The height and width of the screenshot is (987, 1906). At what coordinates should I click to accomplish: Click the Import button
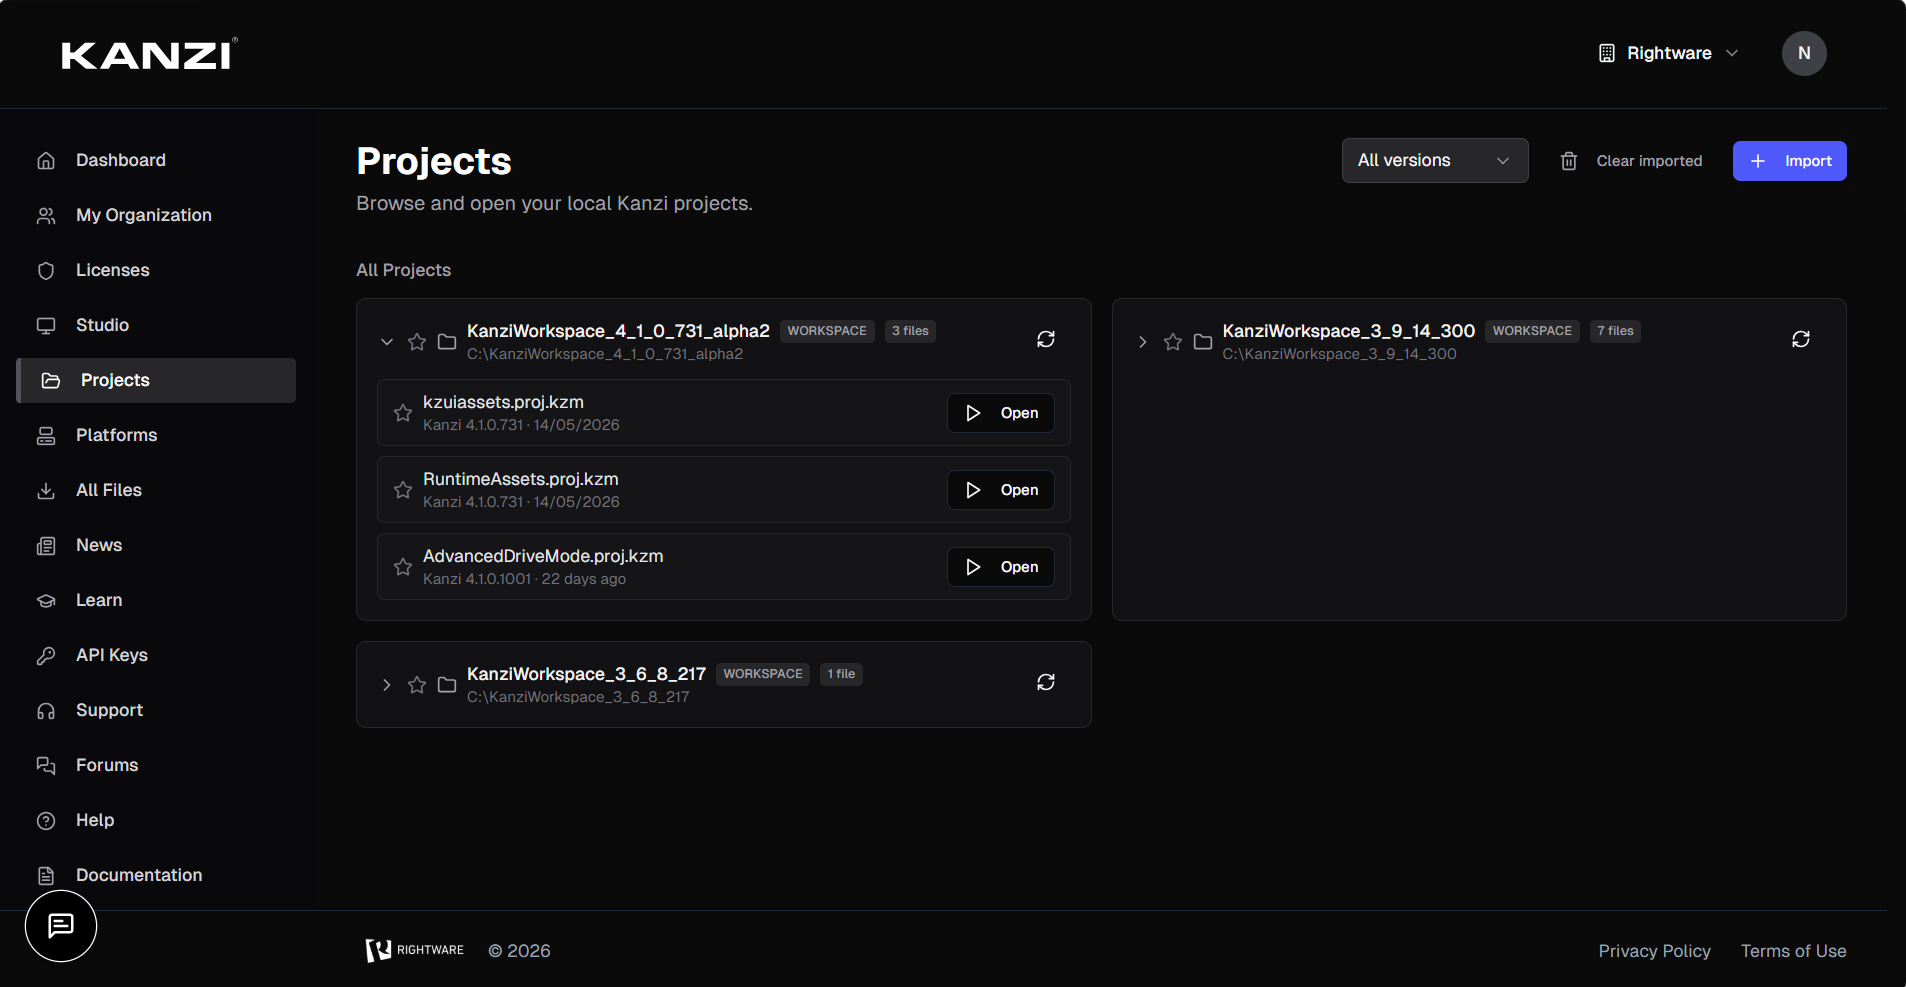click(1789, 161)
